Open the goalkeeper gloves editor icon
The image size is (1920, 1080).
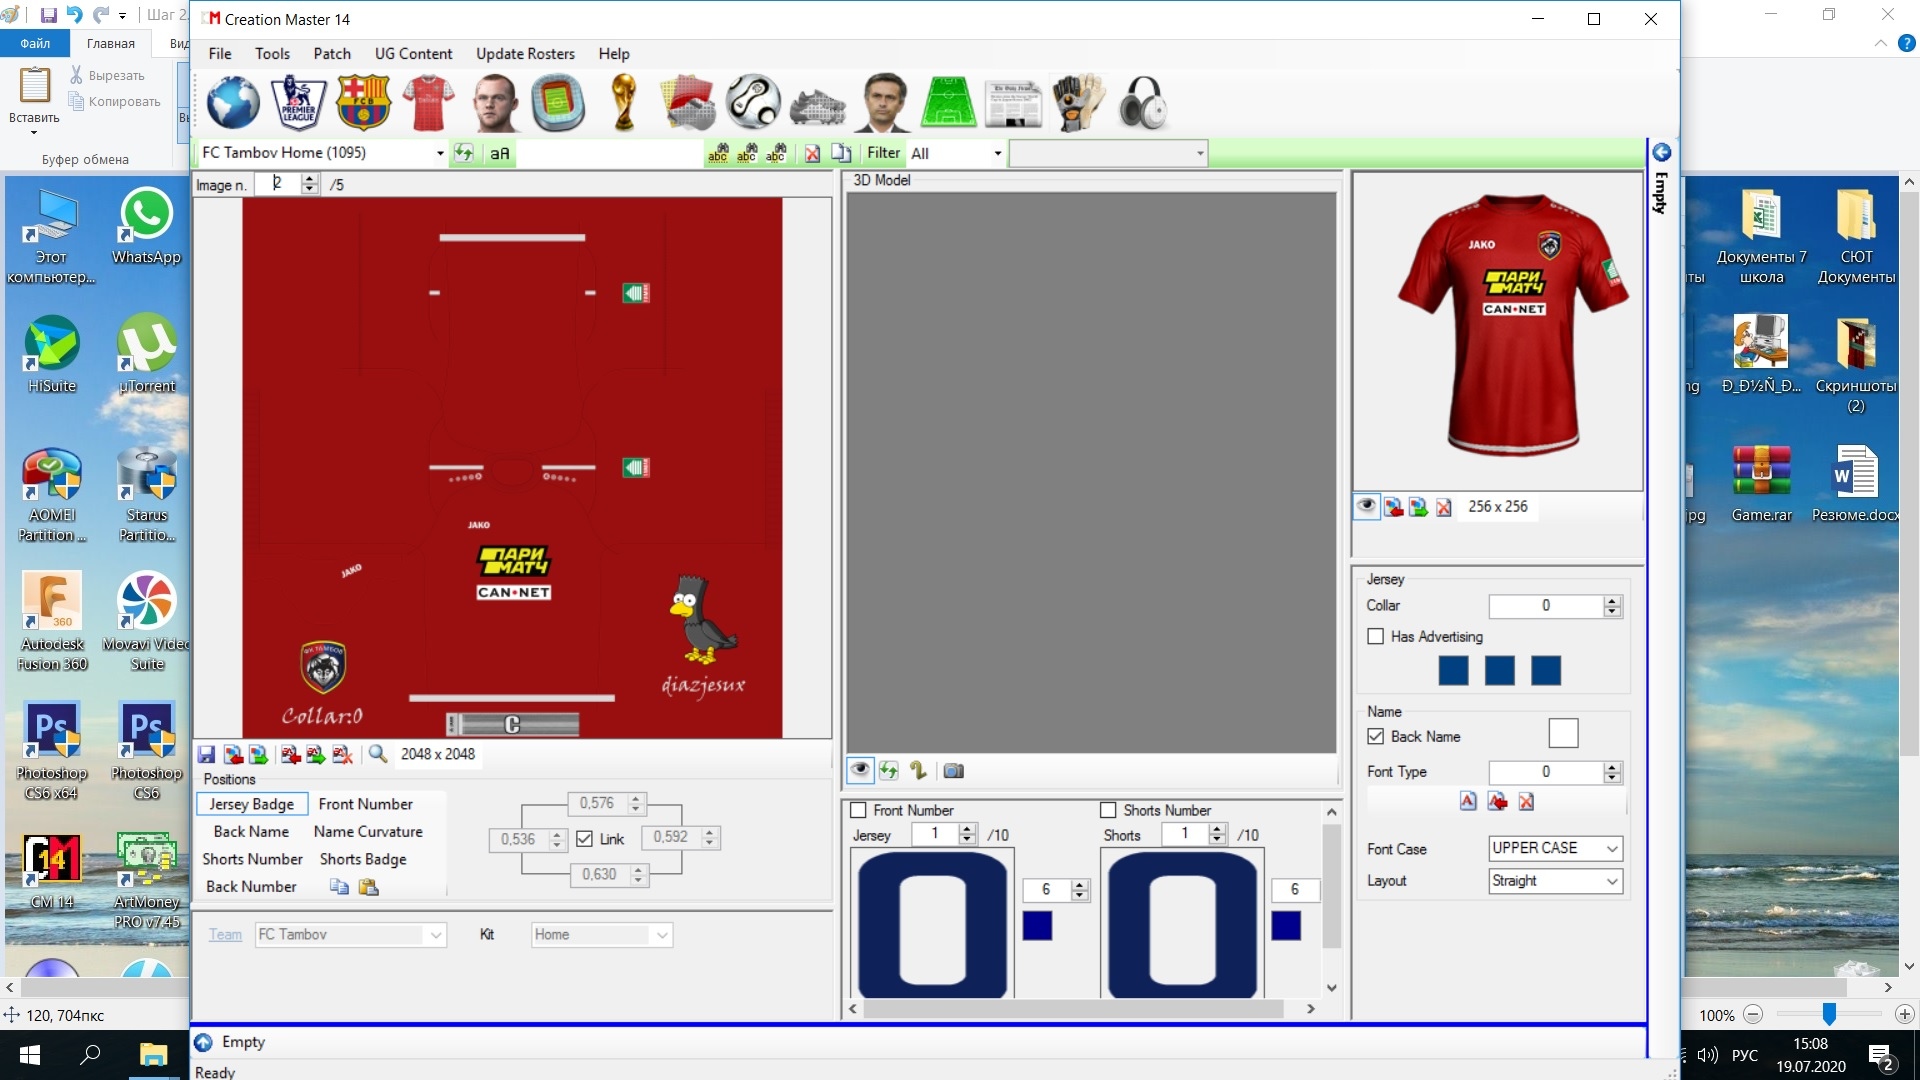click(x=1078, y=103)
